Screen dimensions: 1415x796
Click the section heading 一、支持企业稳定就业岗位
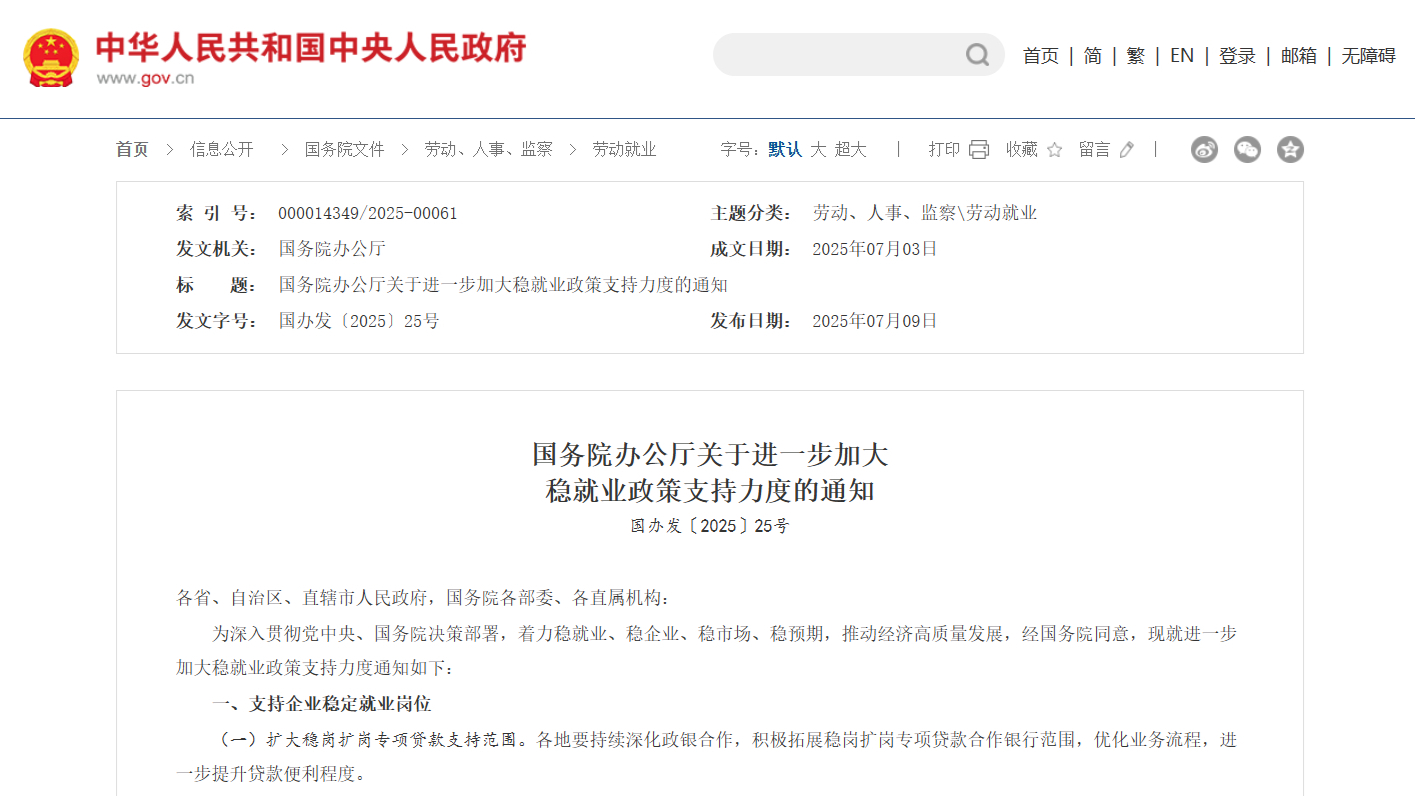(322, 704)
